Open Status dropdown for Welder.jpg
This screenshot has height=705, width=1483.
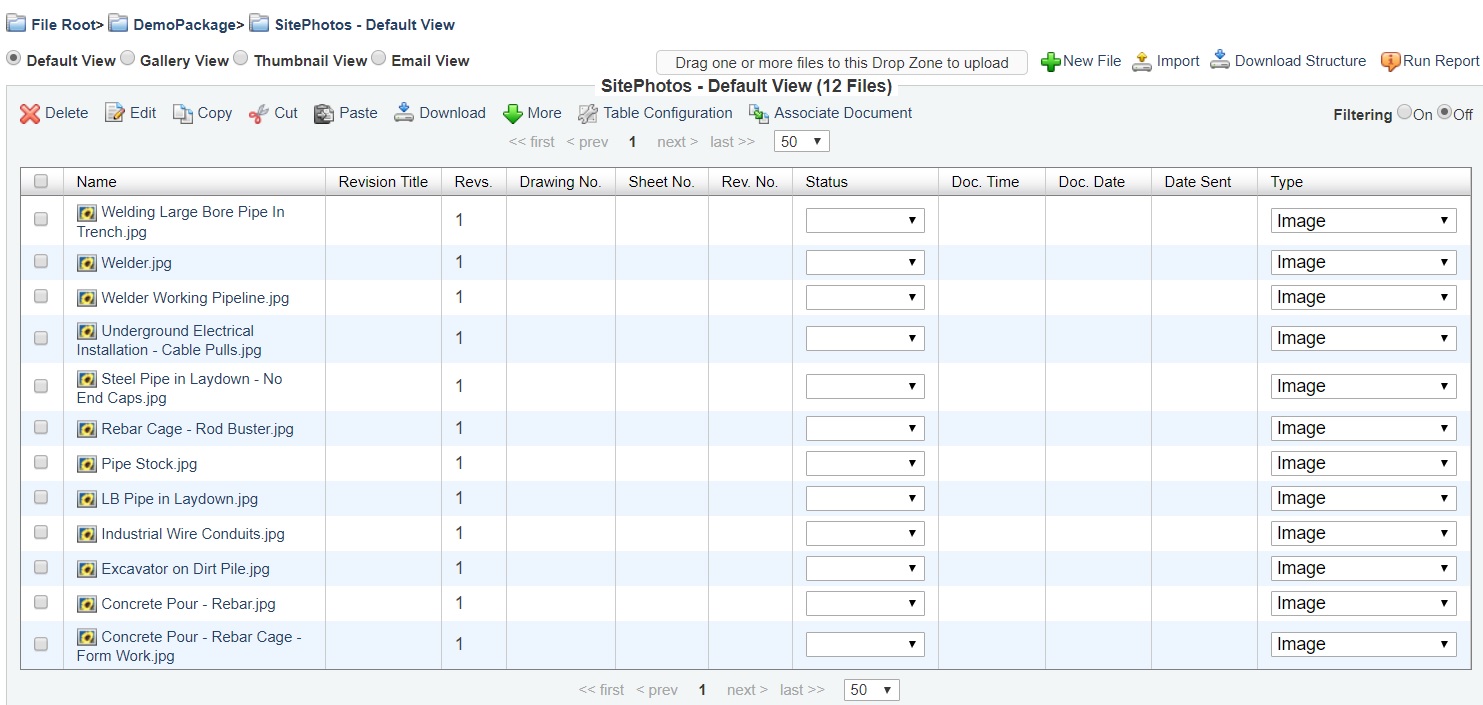865,262
